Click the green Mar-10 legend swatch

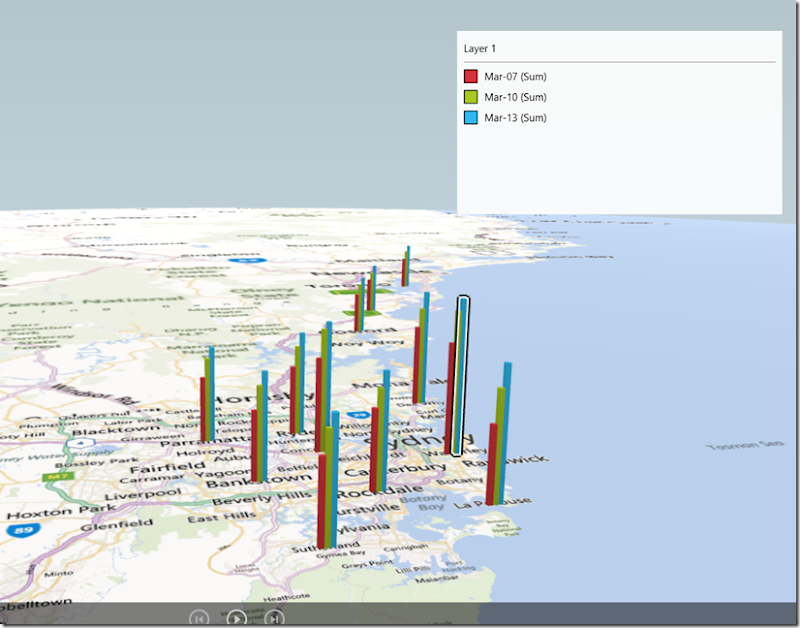[x=471, y=97]
